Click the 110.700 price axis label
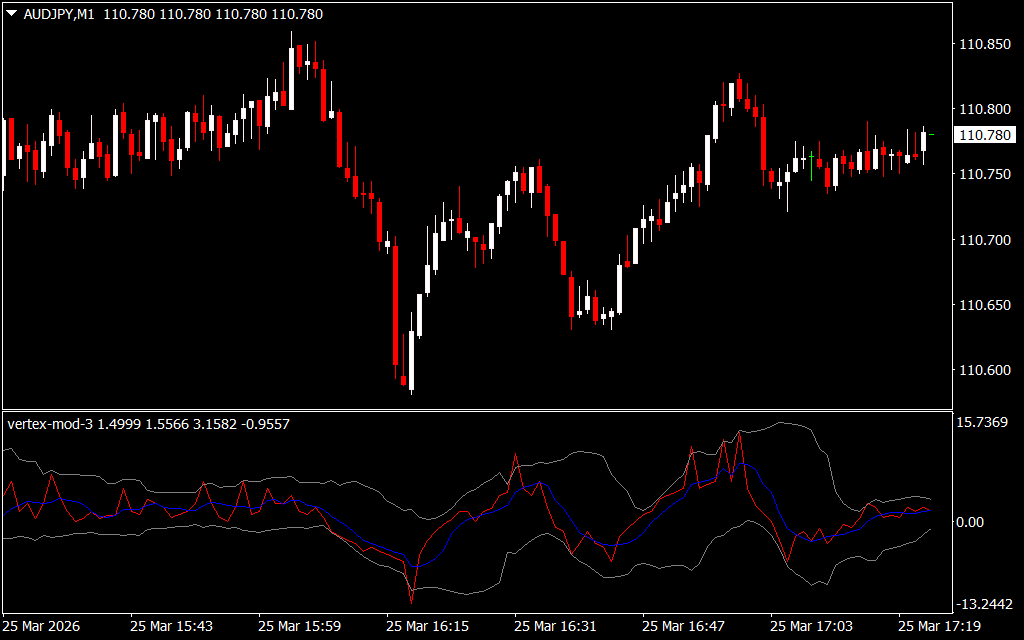 click(x=984, y=240)
